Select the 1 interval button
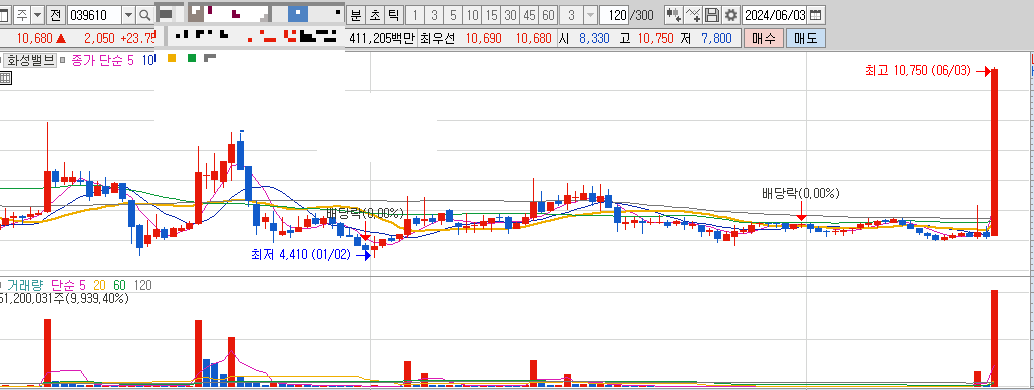The image size is (1034, 390). click(x=415, y=15)
